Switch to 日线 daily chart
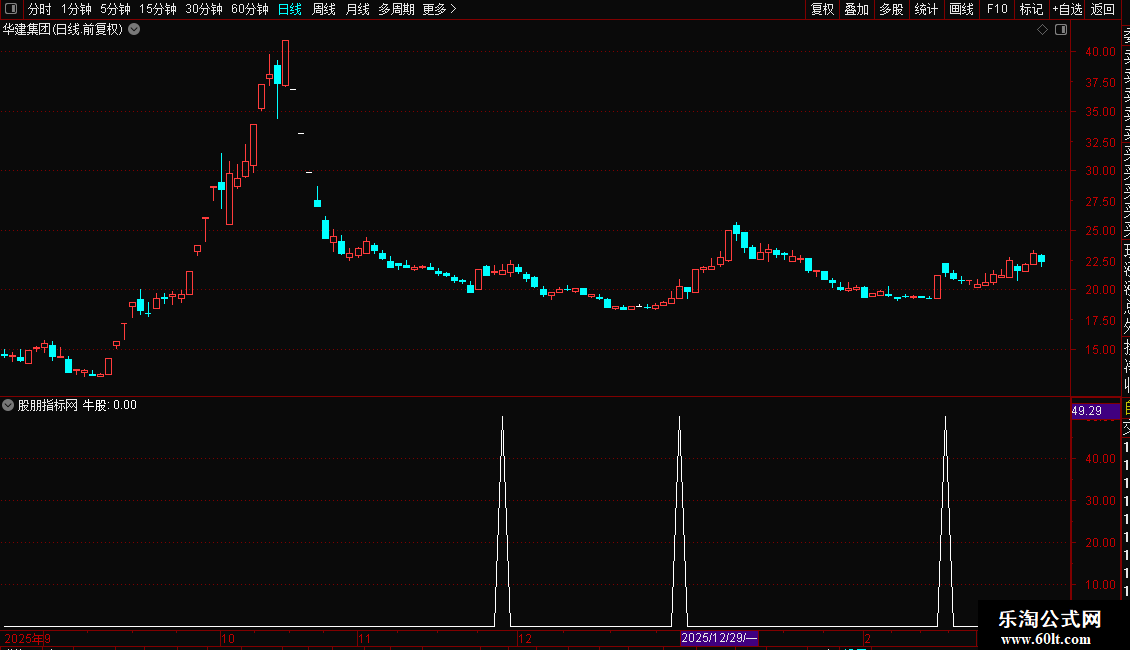 click(290, 9)
